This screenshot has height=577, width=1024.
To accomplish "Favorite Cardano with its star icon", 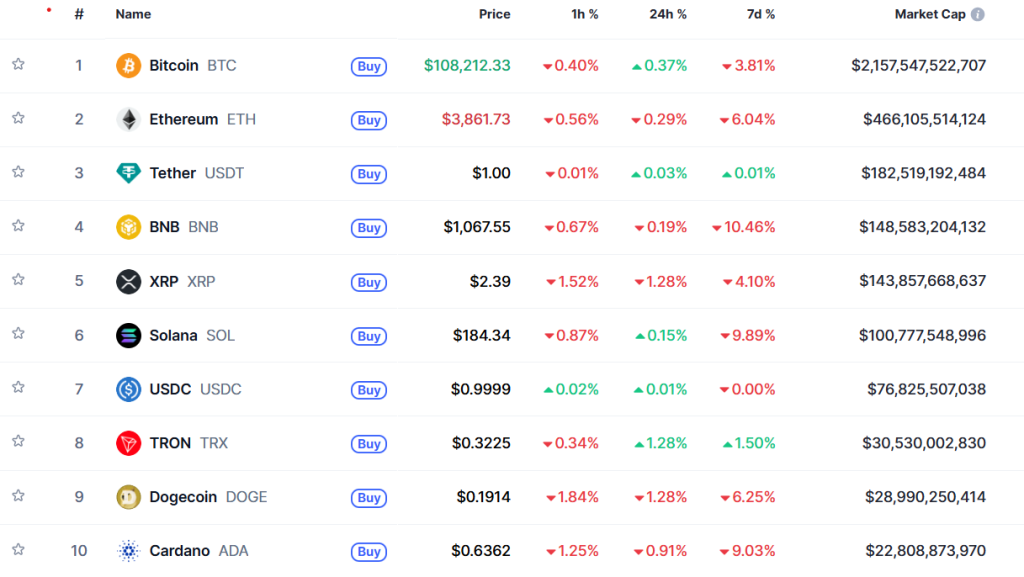I will tap(18, 550).
